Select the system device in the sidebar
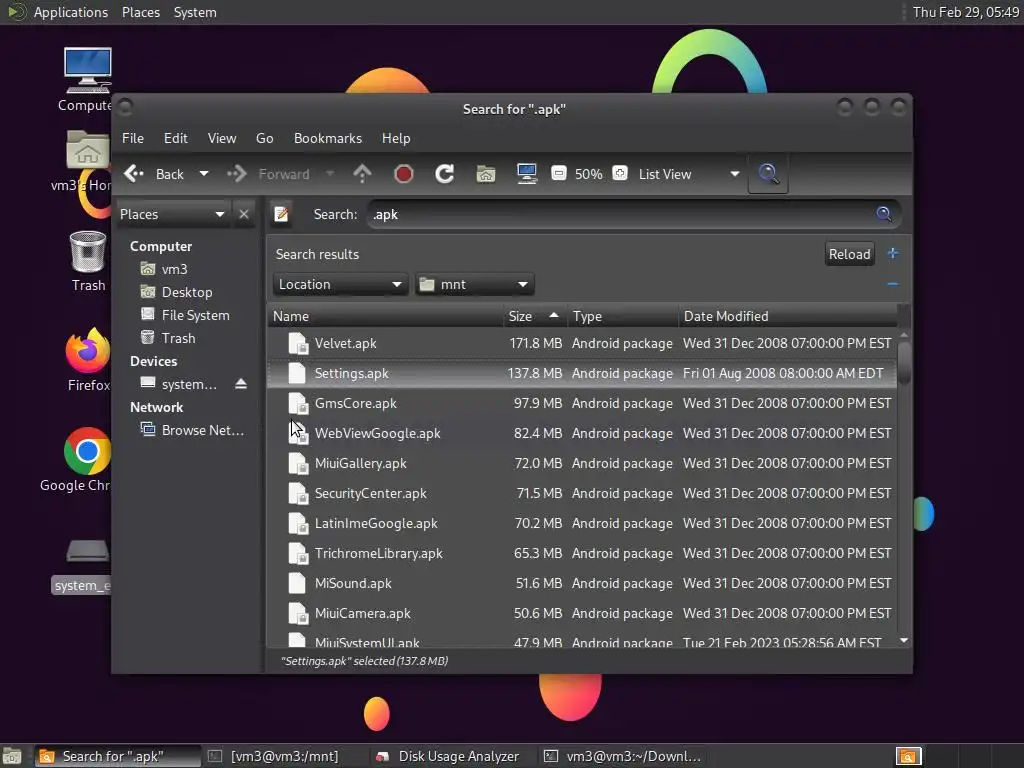Image resolution: width=1024 pixels, height=768 pixels. 189,384
